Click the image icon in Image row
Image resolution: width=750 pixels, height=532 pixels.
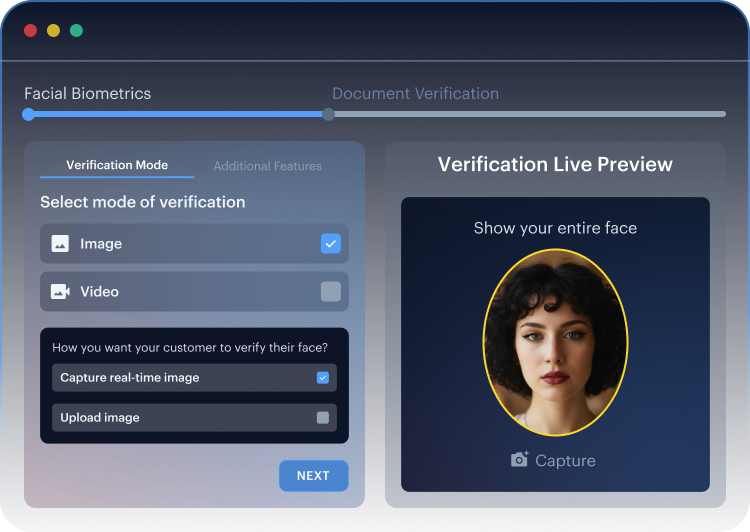click(x=60, y=244)
